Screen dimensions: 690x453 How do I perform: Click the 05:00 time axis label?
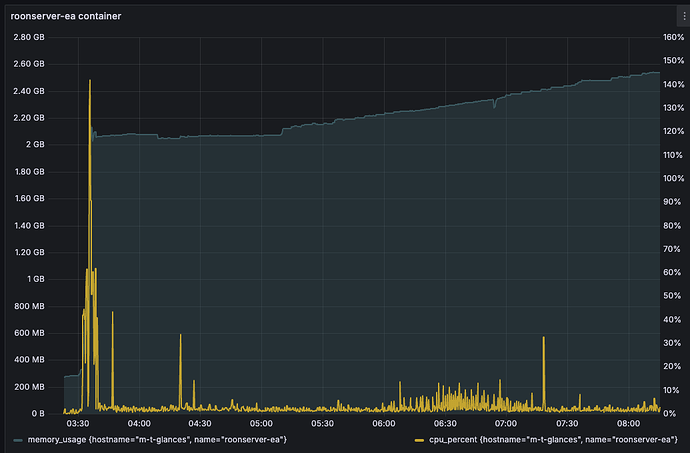261,424
